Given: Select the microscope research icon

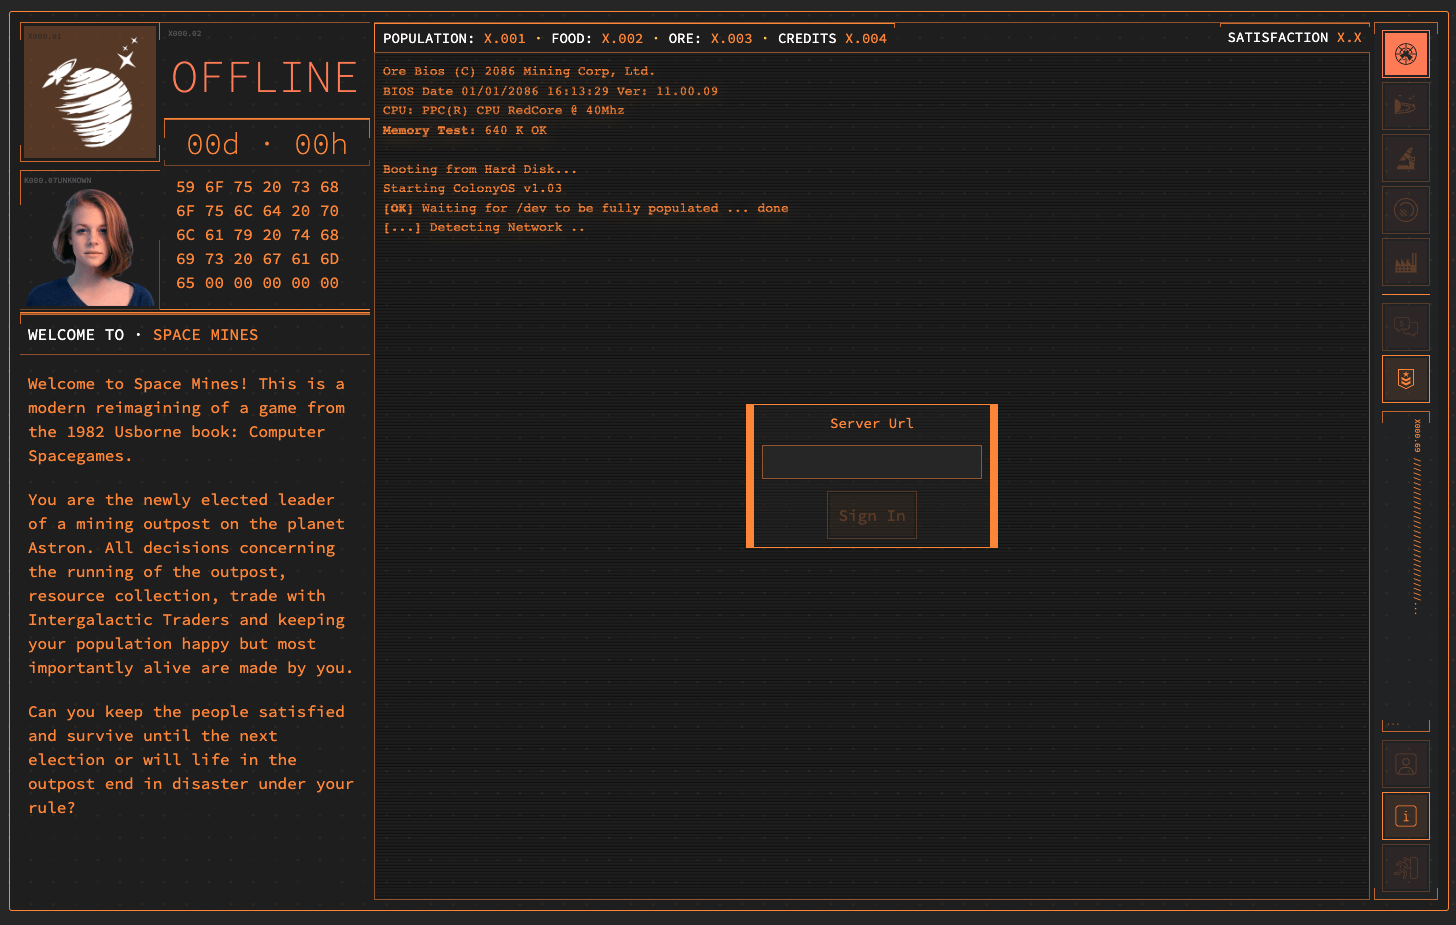Looking at the screenshot, I should coord(1405,158).
